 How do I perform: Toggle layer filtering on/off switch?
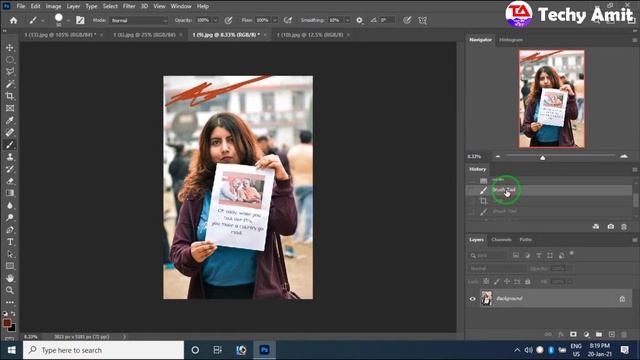pos(572,253)
